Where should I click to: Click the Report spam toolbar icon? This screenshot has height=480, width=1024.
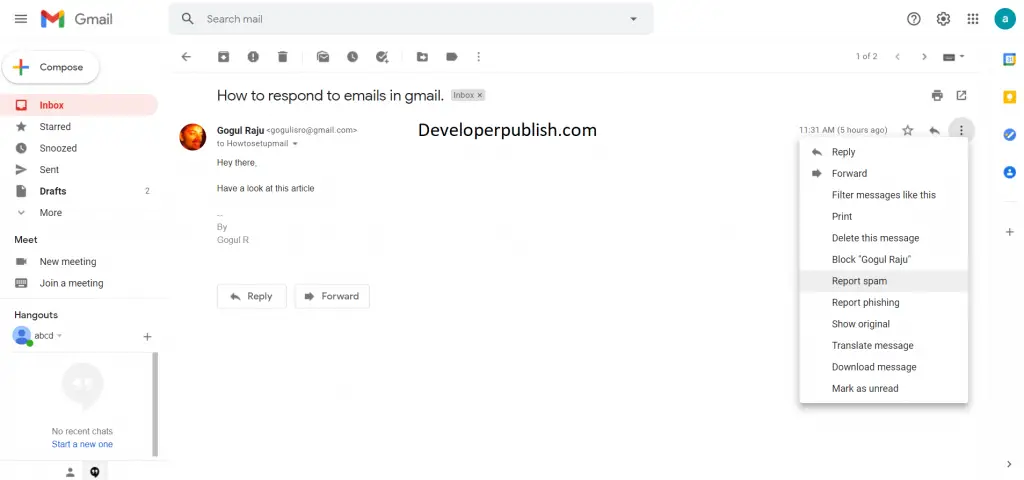pos(253,57)
